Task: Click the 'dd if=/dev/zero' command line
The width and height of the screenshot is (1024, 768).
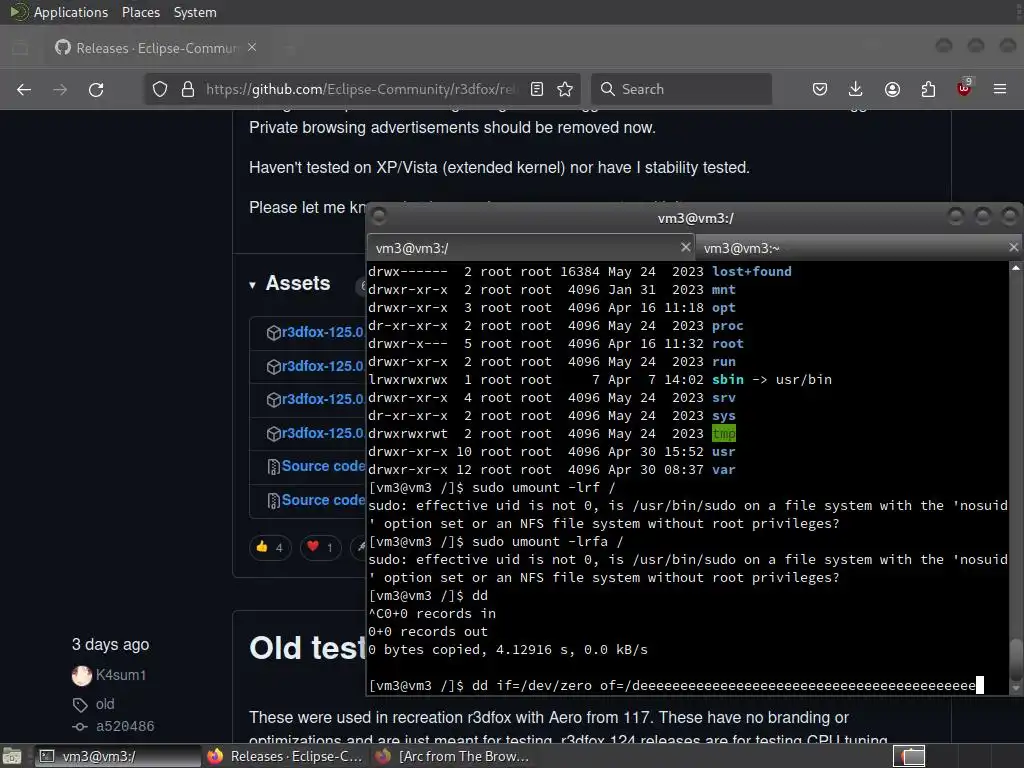Action: point(676,686)
